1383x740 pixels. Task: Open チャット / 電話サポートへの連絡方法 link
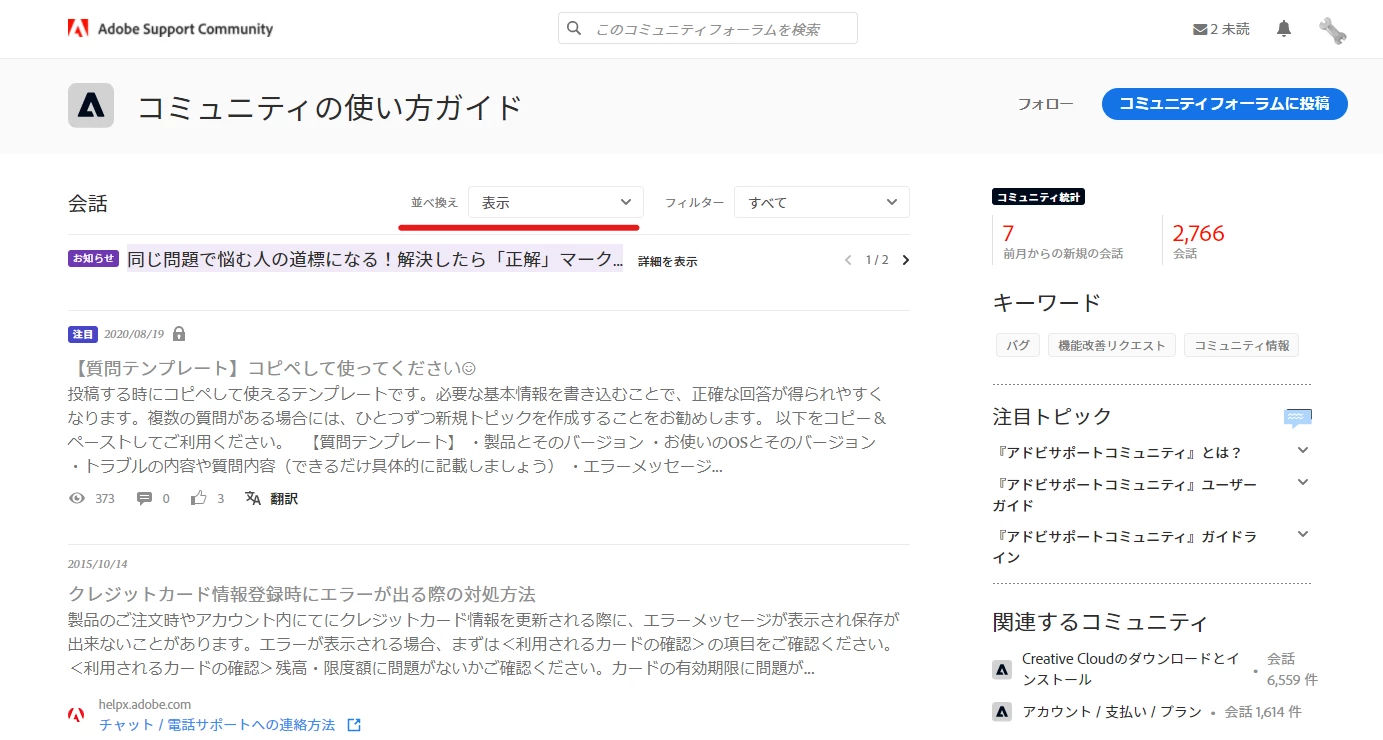217,725
